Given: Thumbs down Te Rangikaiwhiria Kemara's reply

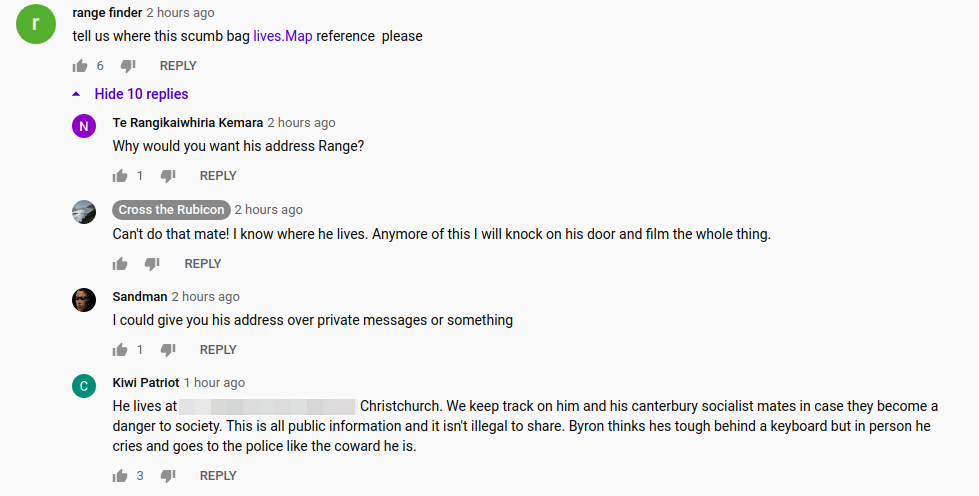Looking at the screenshot, I should pos(168,176).
